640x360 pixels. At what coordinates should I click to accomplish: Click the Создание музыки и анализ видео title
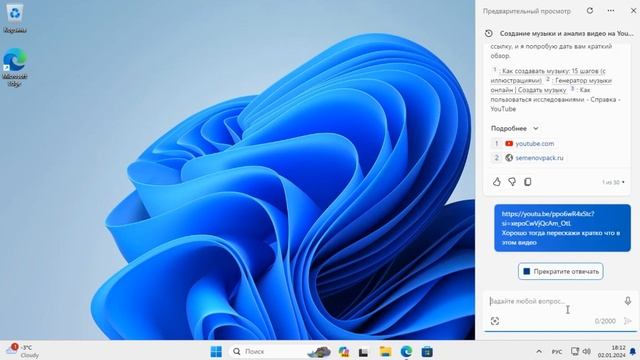tap(567, 33)
